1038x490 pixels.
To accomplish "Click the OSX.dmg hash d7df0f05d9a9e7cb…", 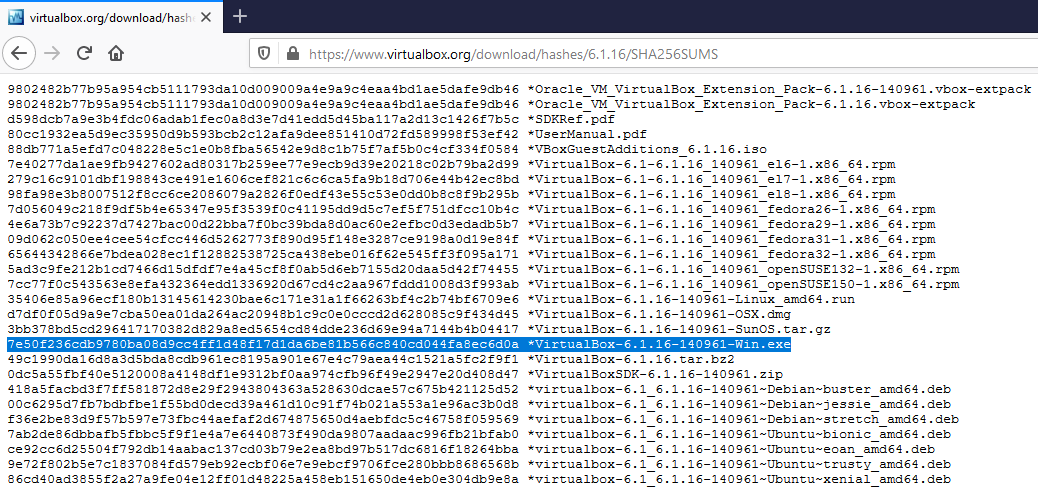I will [x=263, y=315].
